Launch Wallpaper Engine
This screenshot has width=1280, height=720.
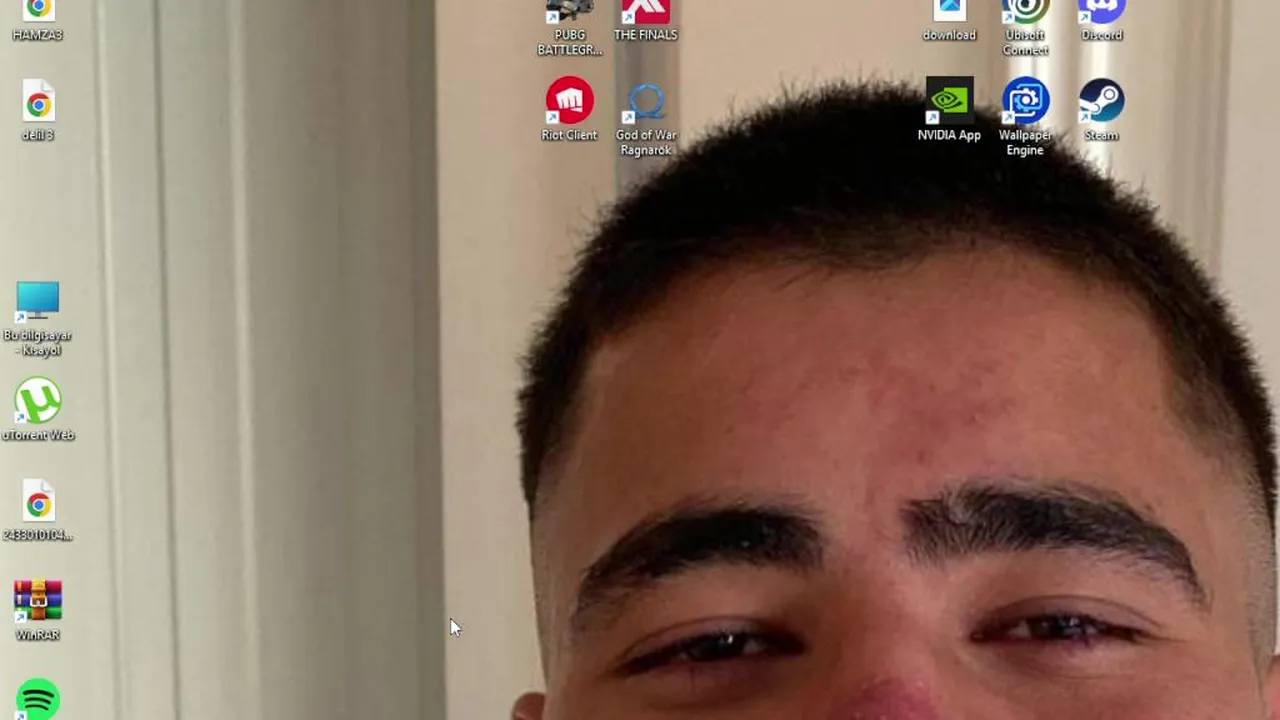coord(1025,102)
